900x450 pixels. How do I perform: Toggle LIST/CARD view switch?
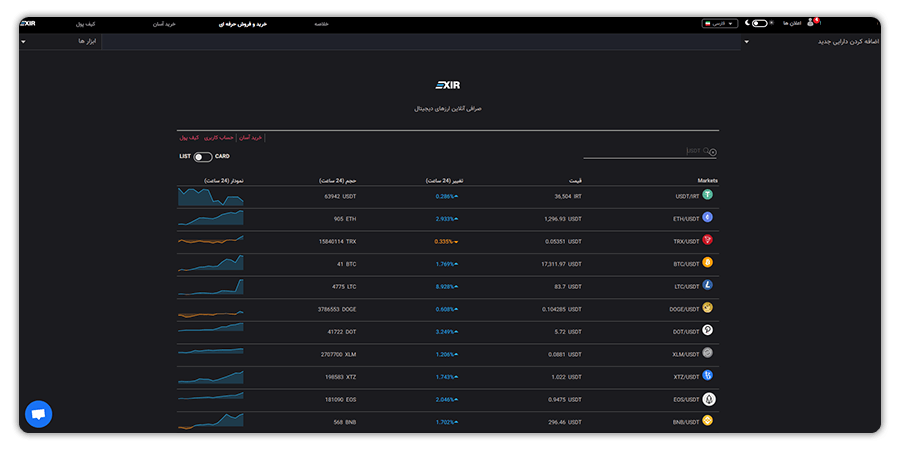click(x=203, y=157)
